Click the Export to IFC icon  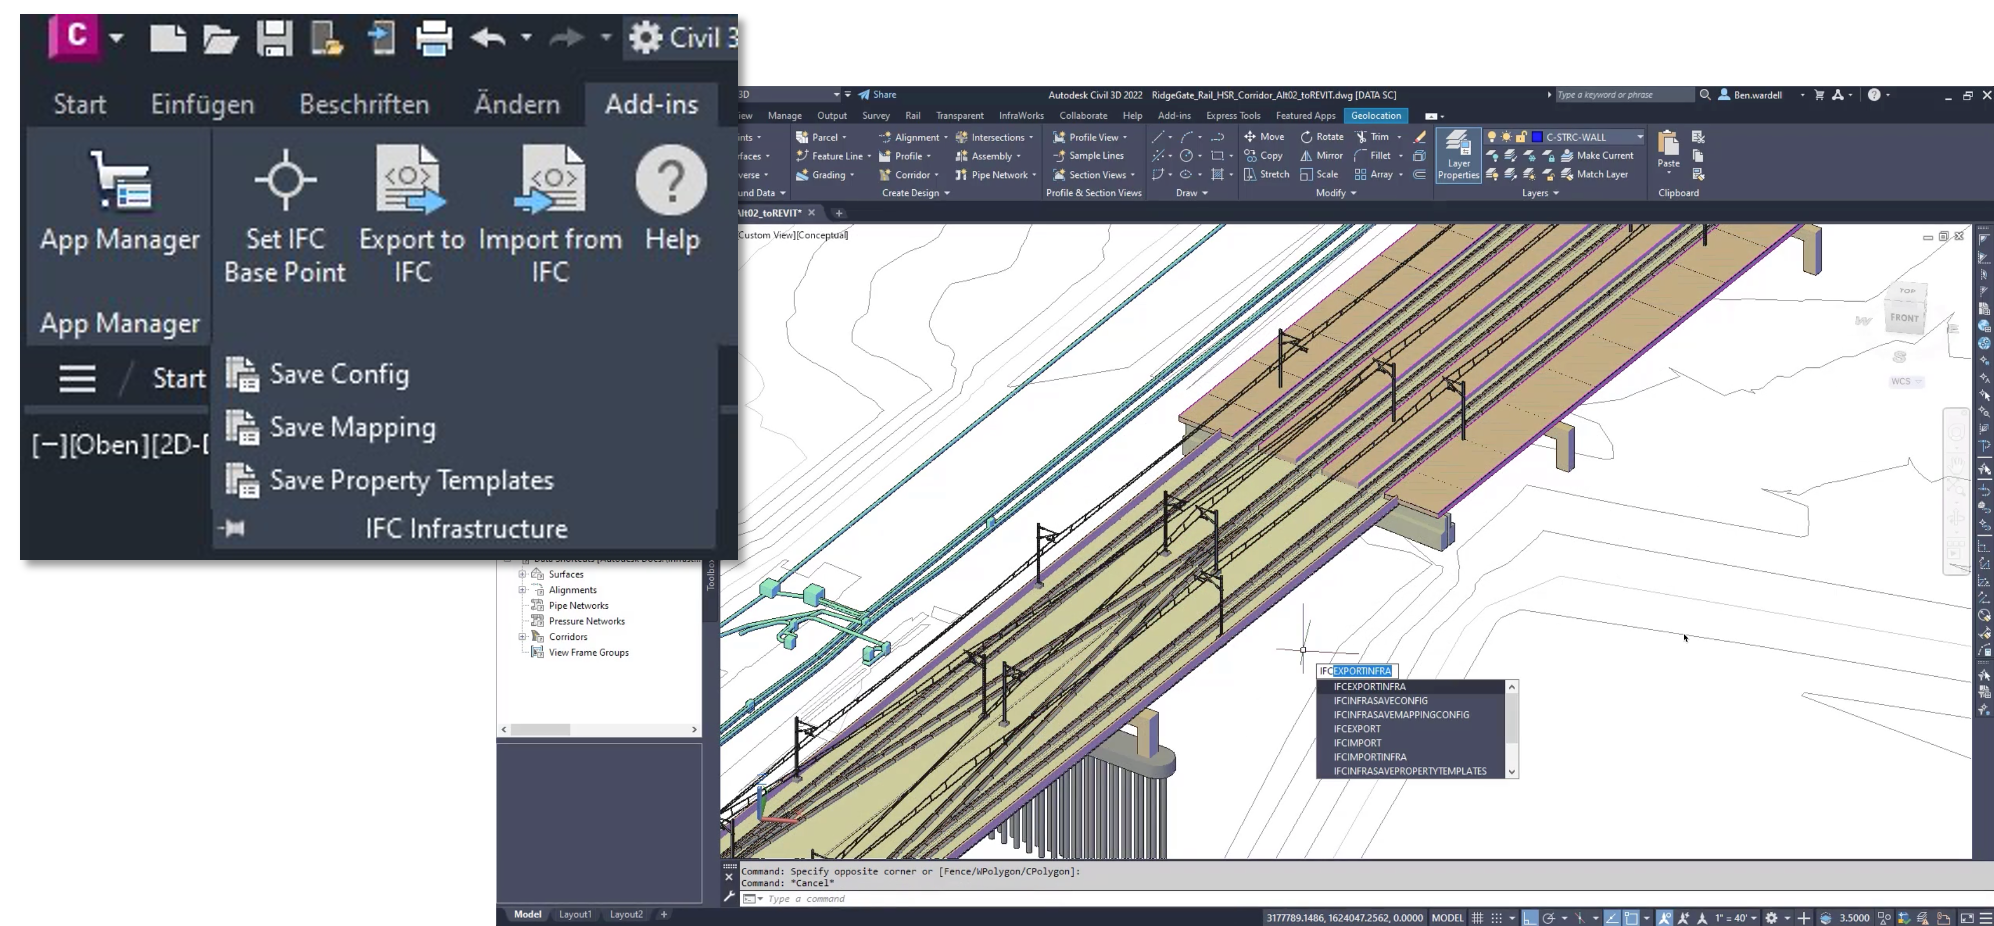pyautogui.click(x=412, y=181)
